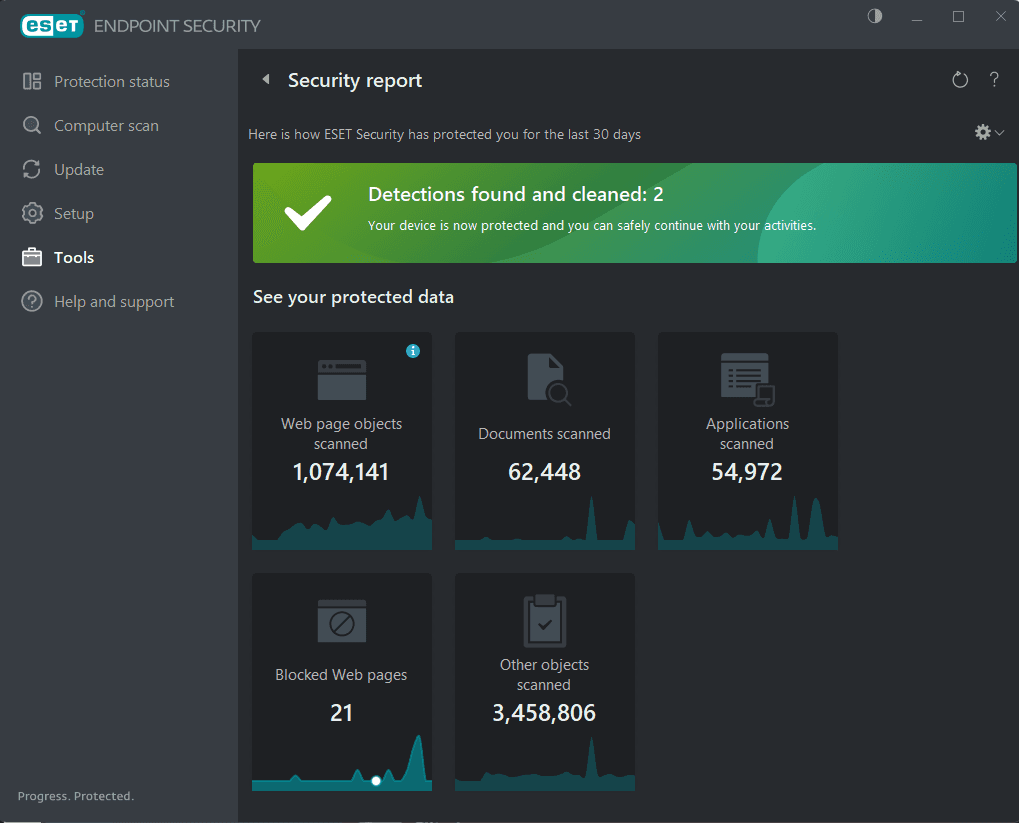Click the Documents scanned file icon

548,380
